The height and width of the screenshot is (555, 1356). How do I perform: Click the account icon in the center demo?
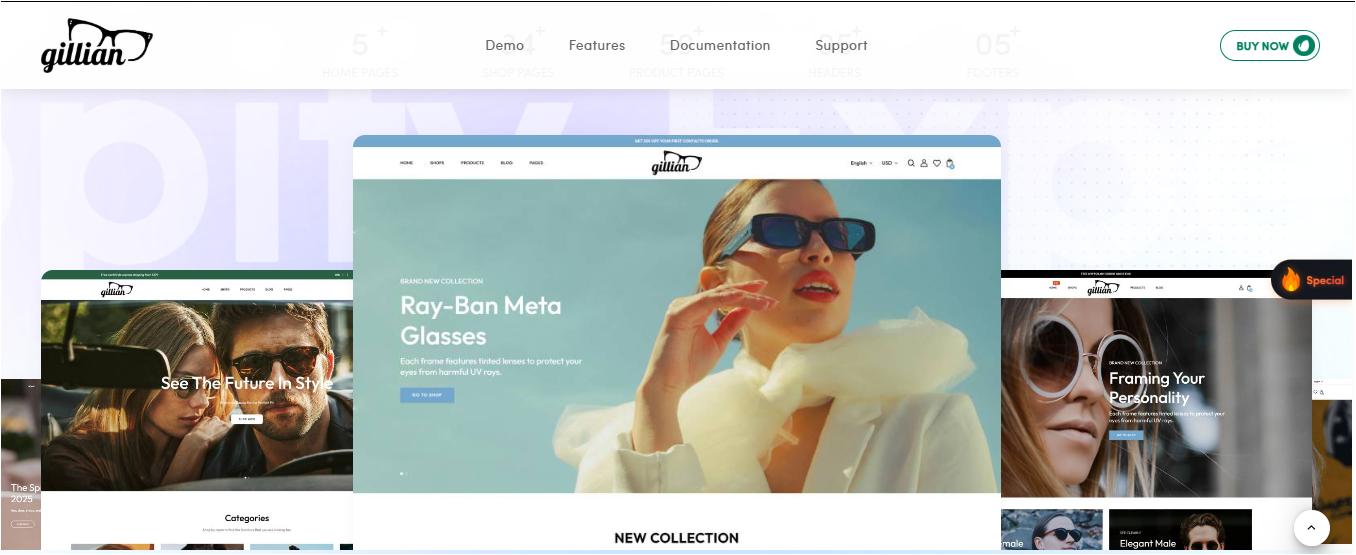point(924,163)
